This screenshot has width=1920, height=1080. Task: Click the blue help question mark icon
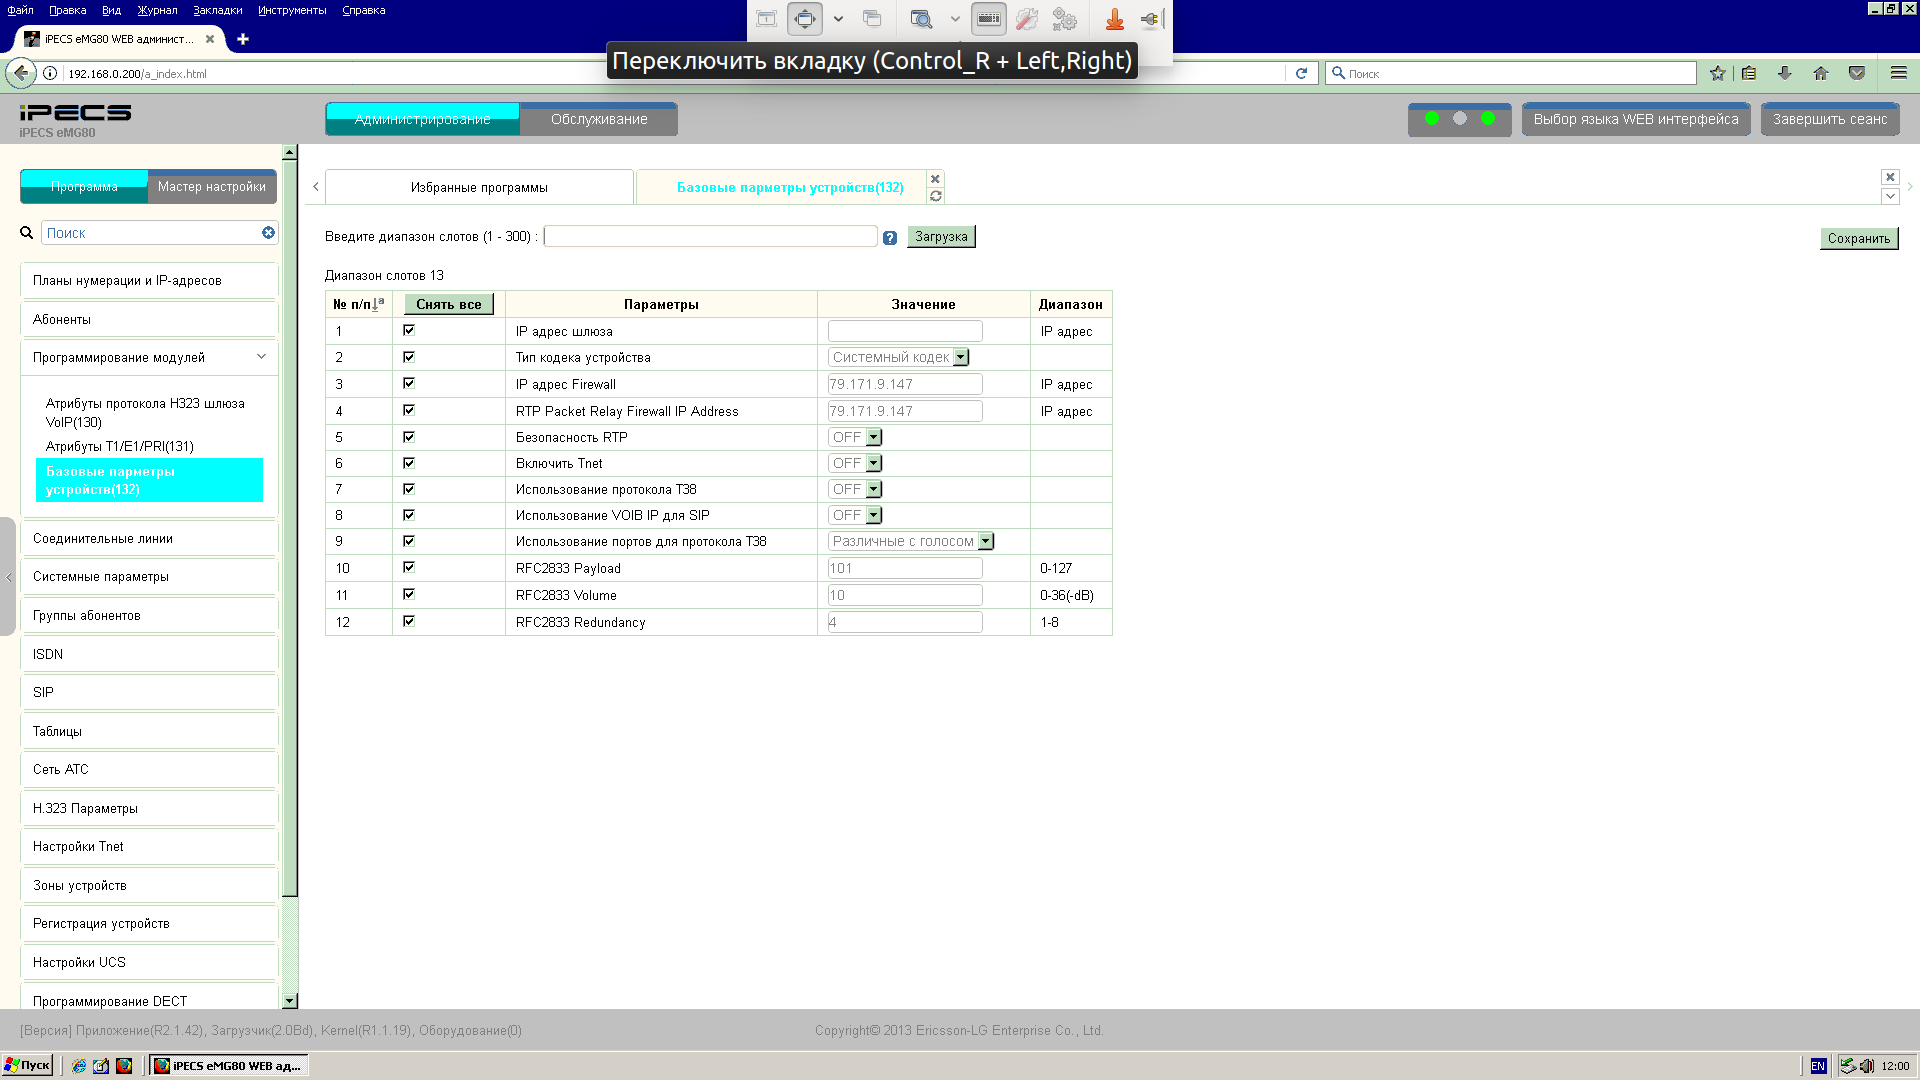890,238
